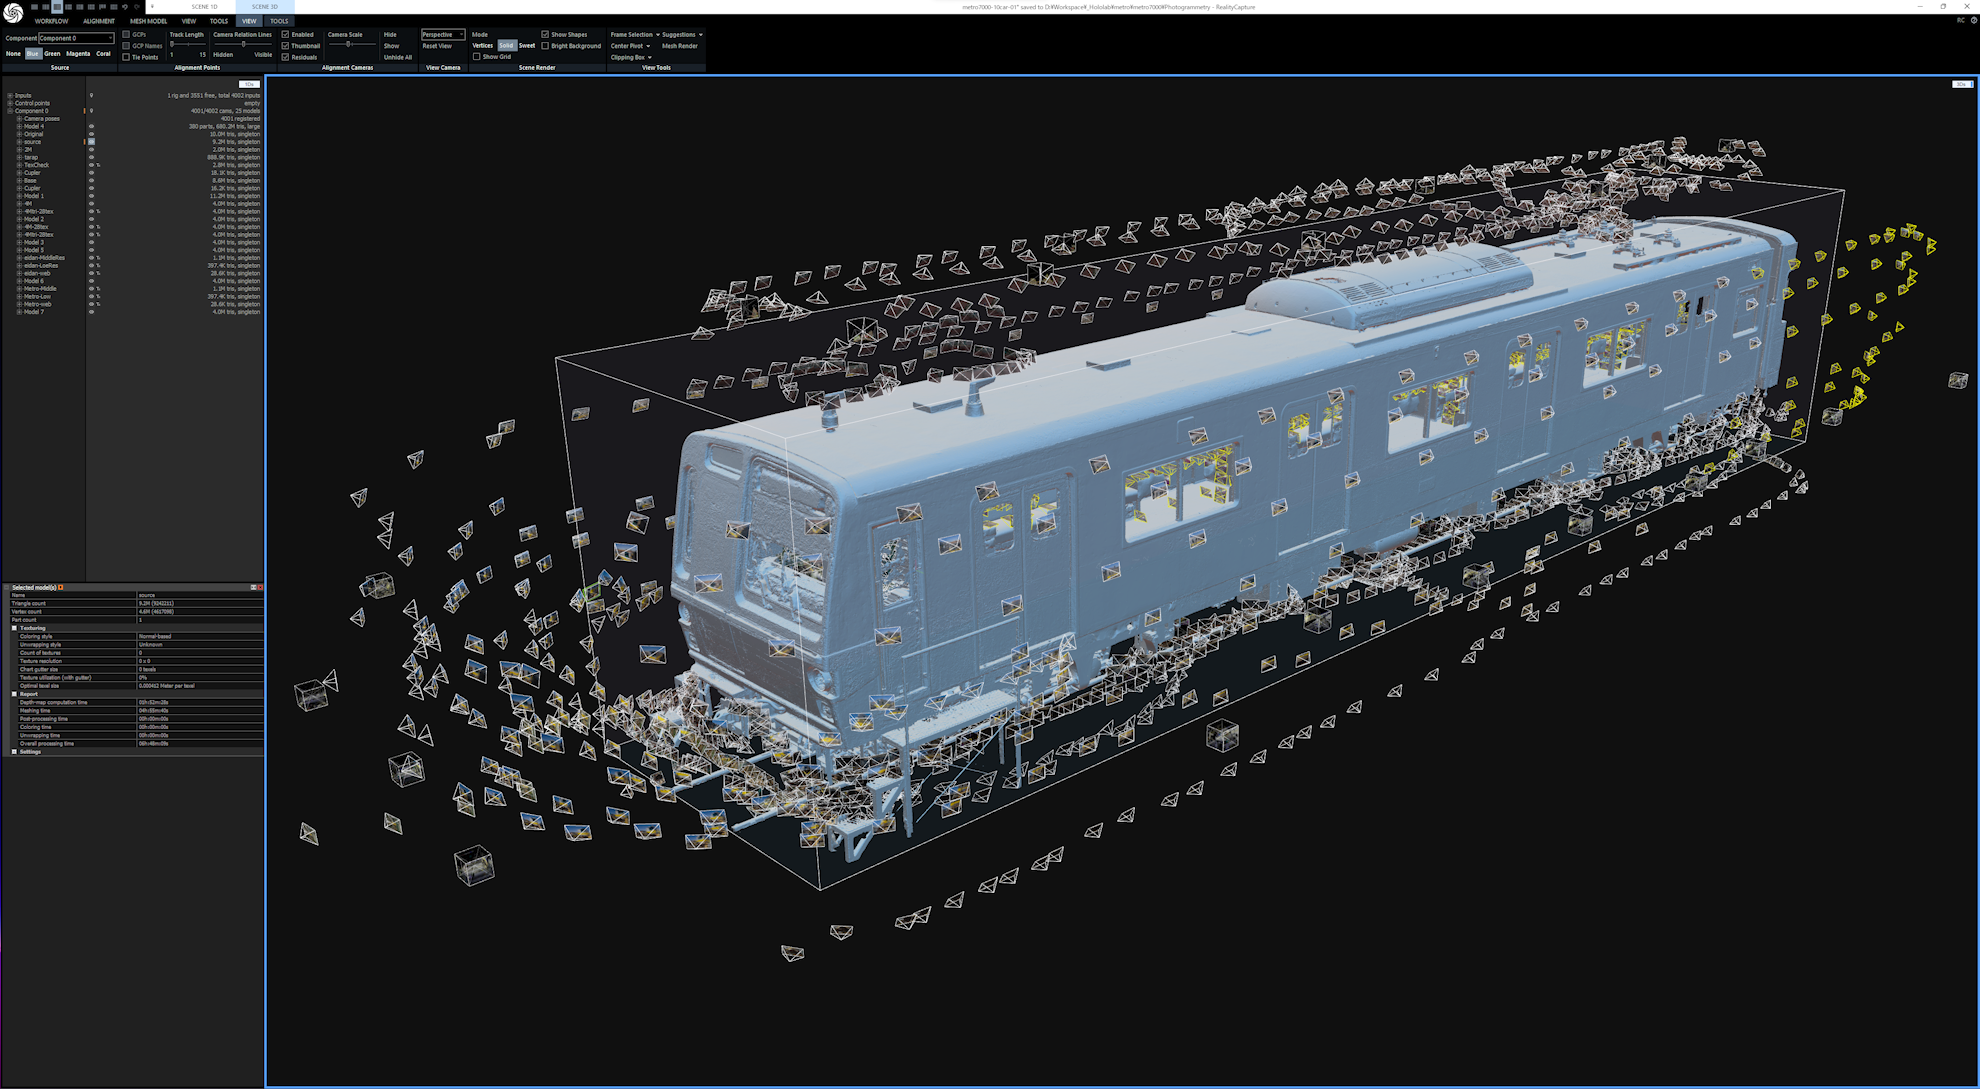Toggle eye visibility icon for source model
This screenshot has width=1980, height=1089.
91,142
